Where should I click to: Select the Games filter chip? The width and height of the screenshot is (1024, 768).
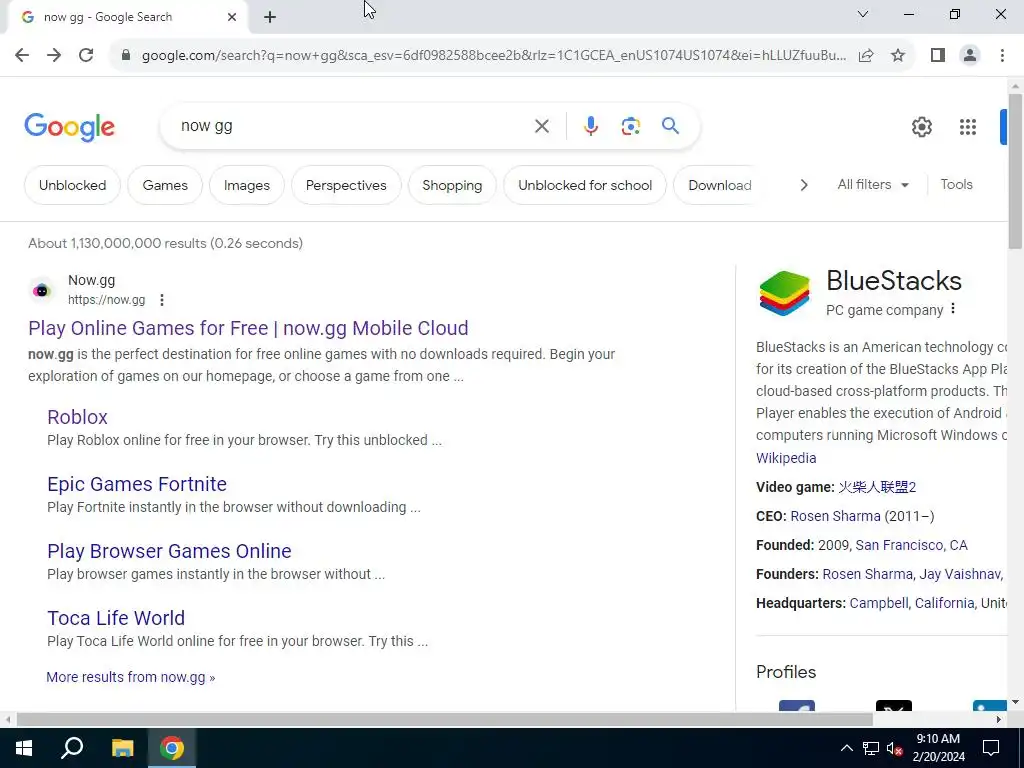[165, 185]
